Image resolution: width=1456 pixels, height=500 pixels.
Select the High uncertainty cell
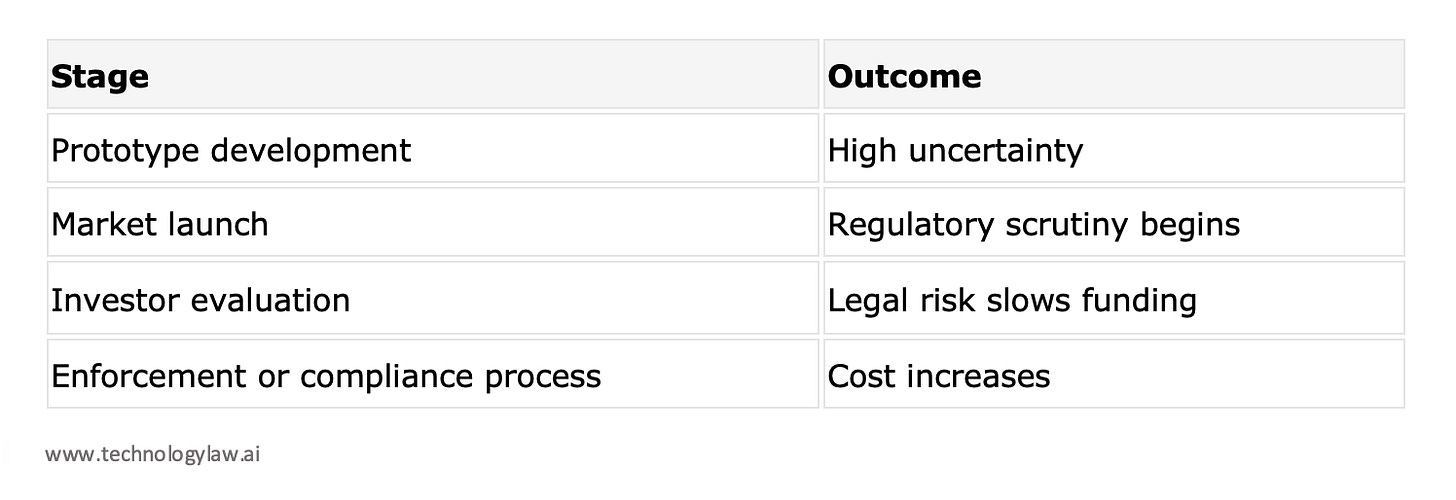[x=1114, y=149]
